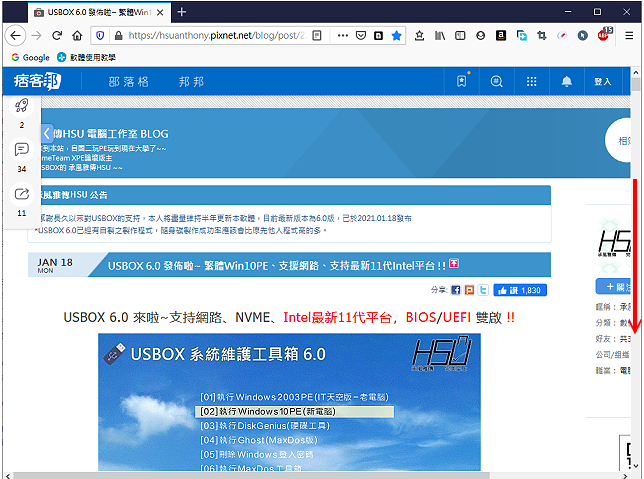The width and height of the screenshot is (644, 479).
Task: Open a new tab with plus button
Action: point(182,12)
